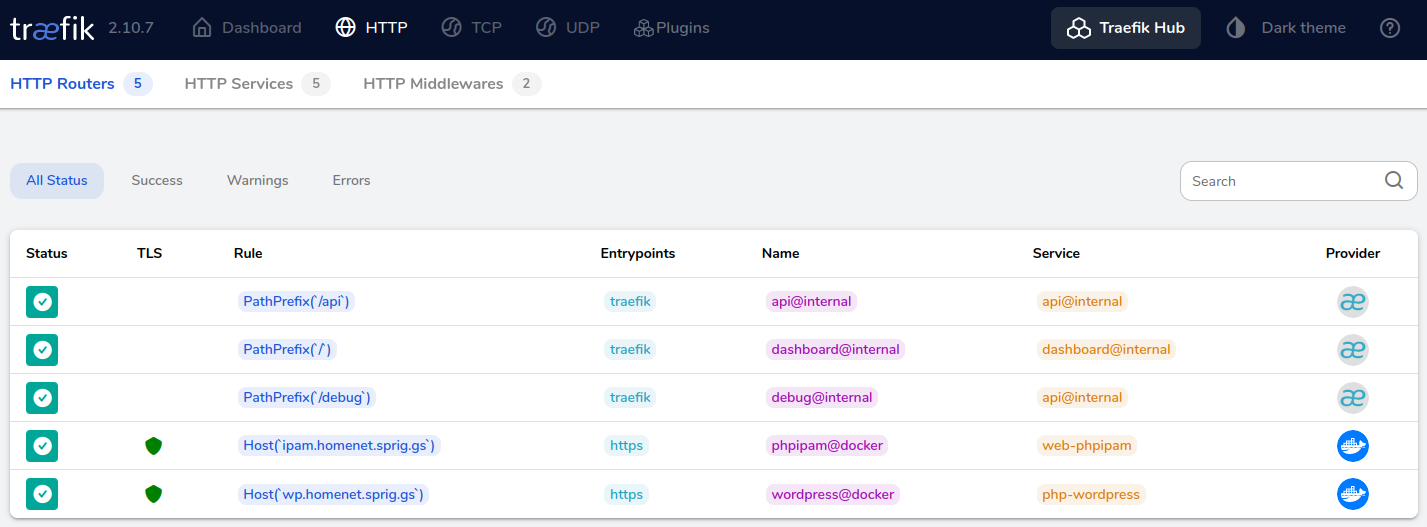
Task: Go to the UDP section
Action: pos(567,28)
